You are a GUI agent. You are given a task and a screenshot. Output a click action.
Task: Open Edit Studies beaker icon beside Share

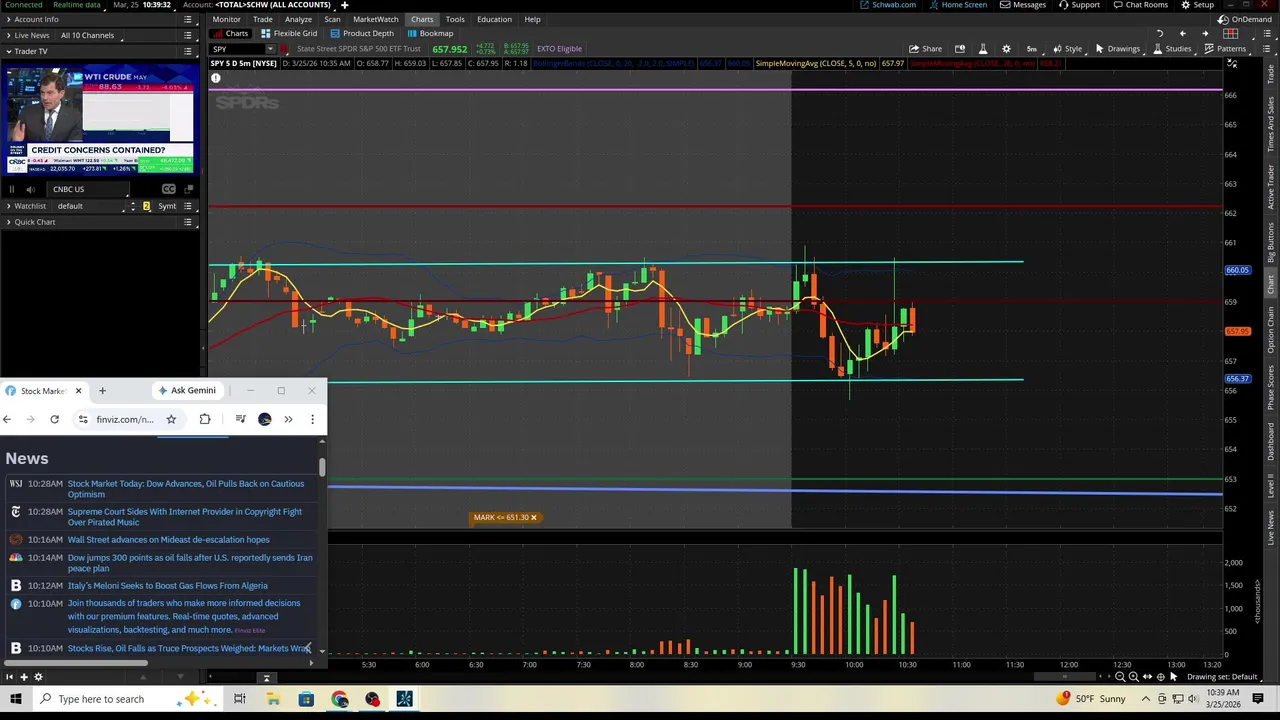(x=983, y=49)
